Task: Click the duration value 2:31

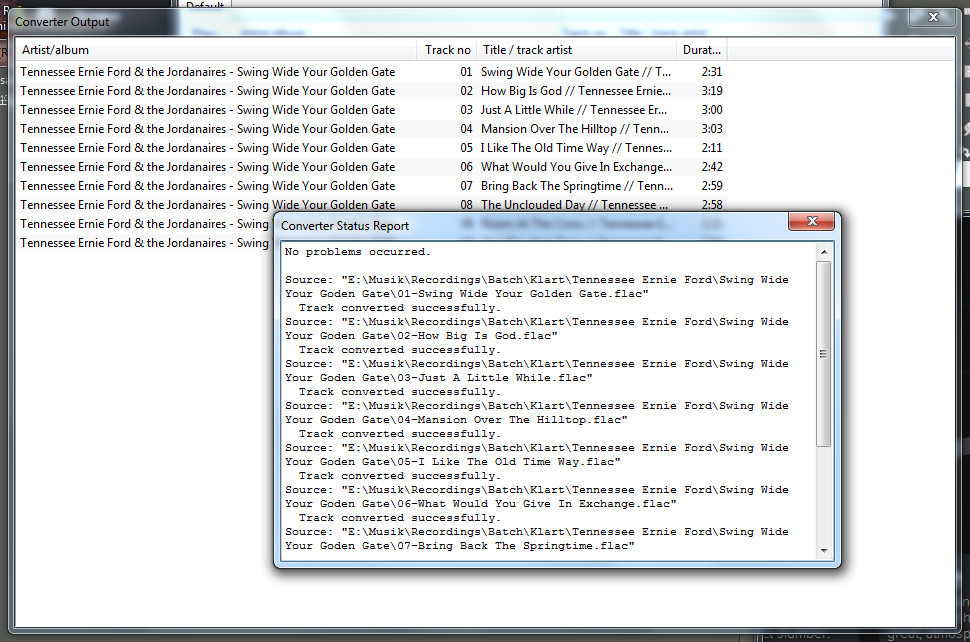Action: (711, 72)
